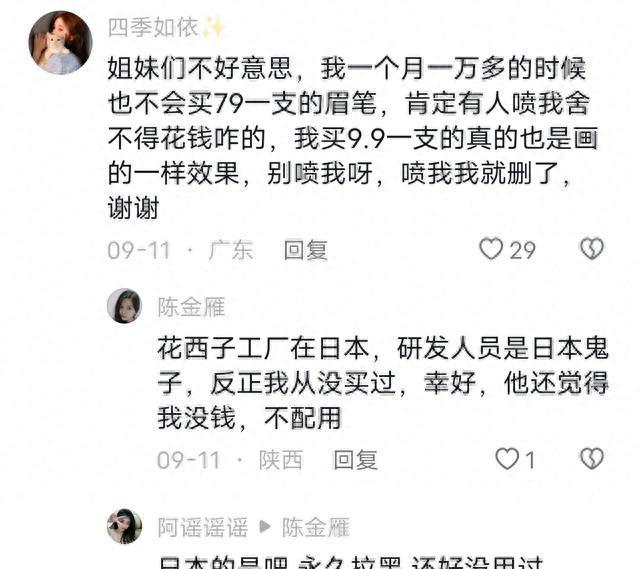
Task: Dislike 四季如依's comment with broken heart
Action: pos(592,249)
